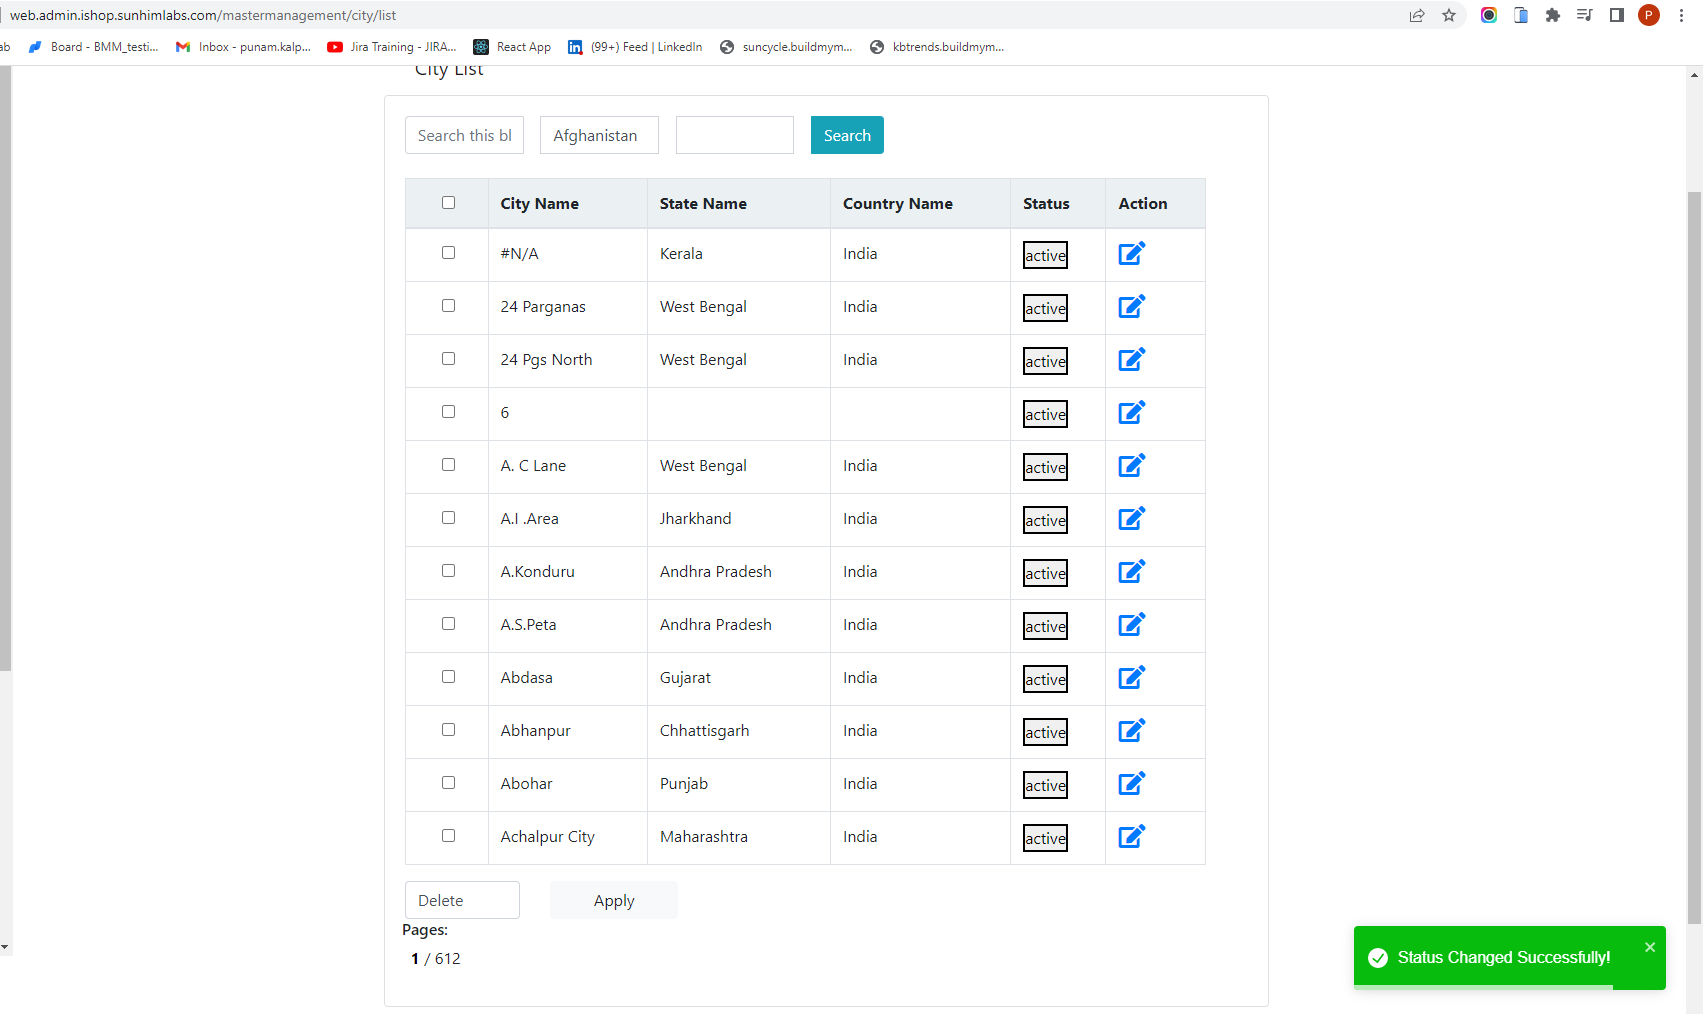1703x1014 pixels.
Task: Edit the Achalpur City row
Action: click(x=1131, y=837)
